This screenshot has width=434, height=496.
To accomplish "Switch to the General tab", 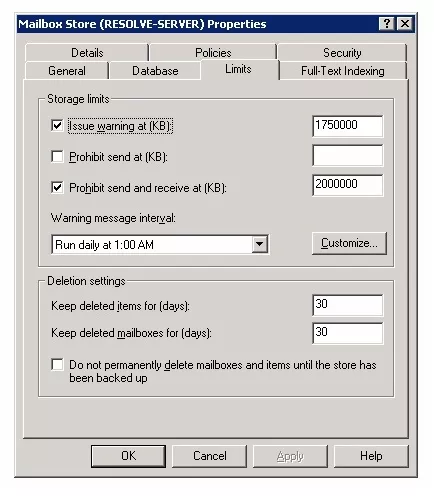I will coord(67,71).
